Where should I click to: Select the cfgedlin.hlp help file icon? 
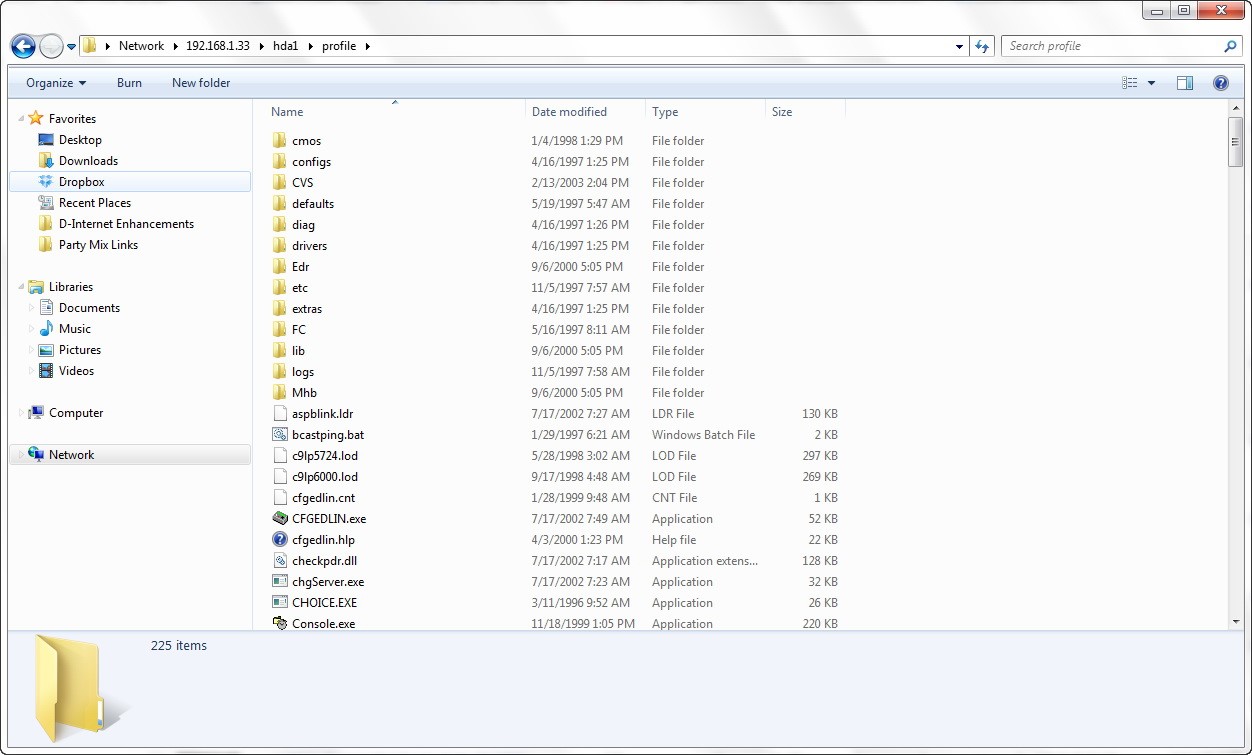[280, 540]
